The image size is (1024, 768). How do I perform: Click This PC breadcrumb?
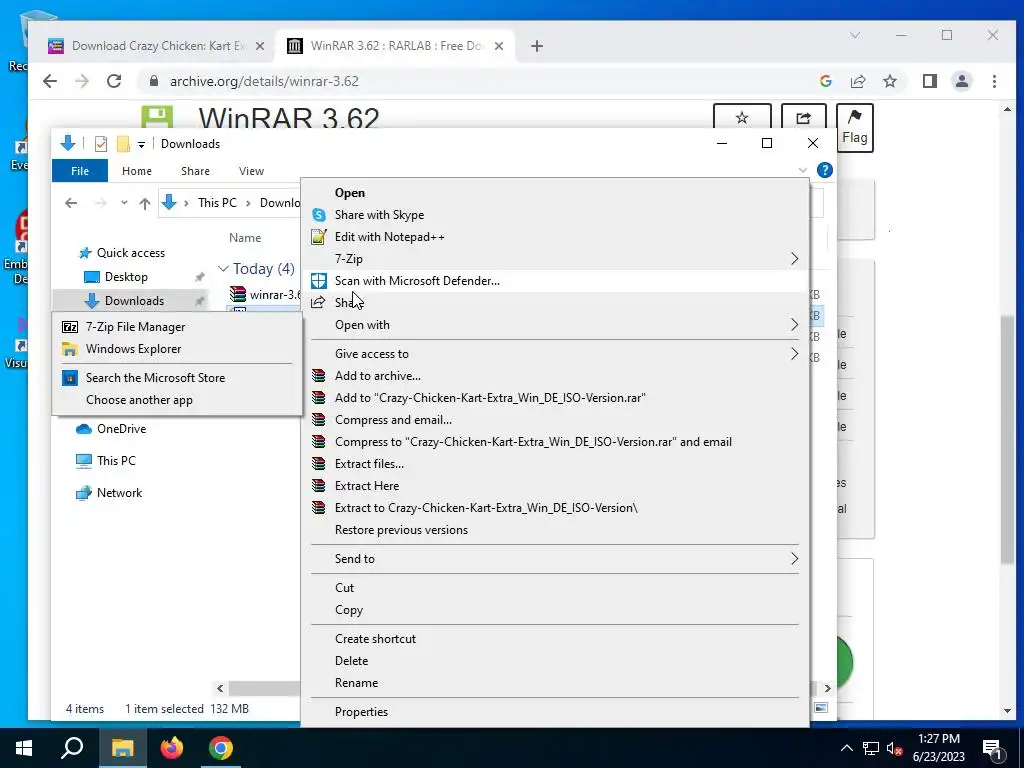(x=217, y=203)
